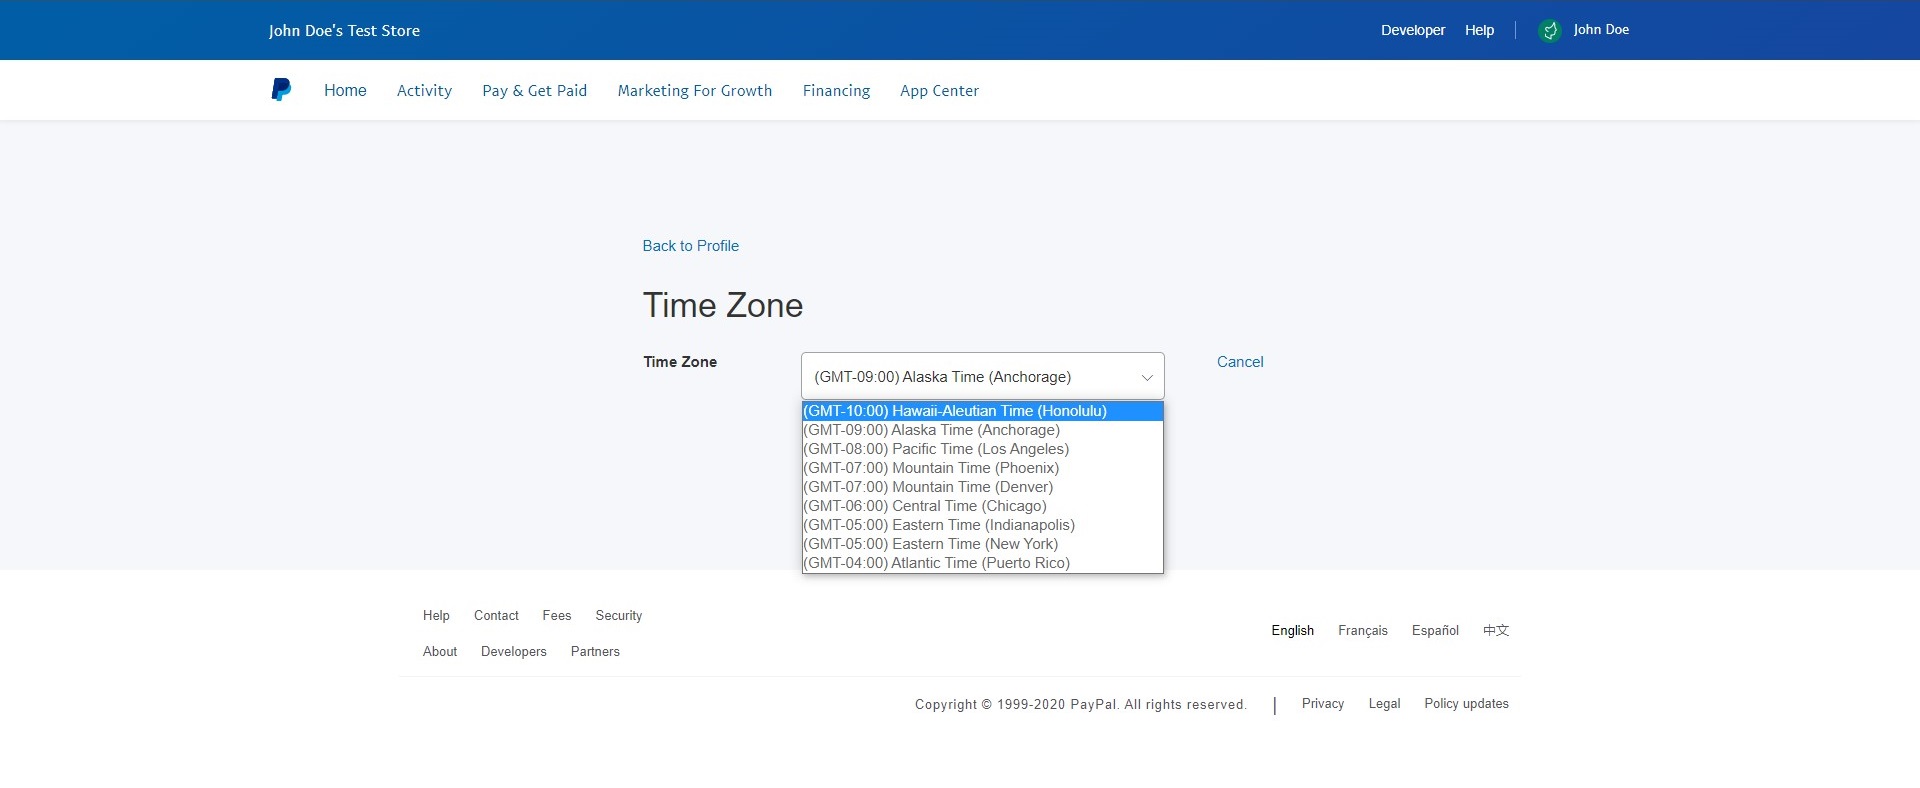Select Eastern Time (New York) option
Viewport: 1920px width, 788px height.
tap(930, 544)
